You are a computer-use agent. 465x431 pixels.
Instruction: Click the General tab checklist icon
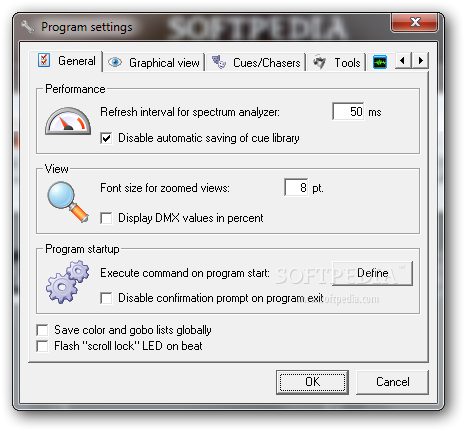[x=44, y=60]
